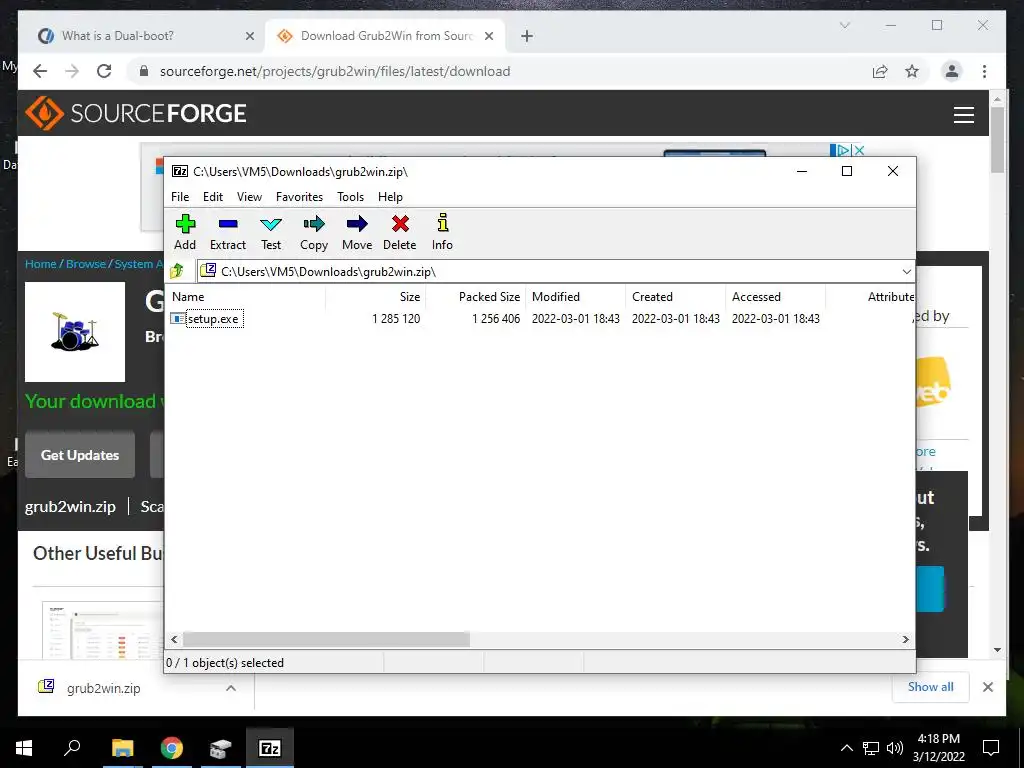Sort by the Size column header
This screenshot has height=768, width=1024.
tap(376, 296)
